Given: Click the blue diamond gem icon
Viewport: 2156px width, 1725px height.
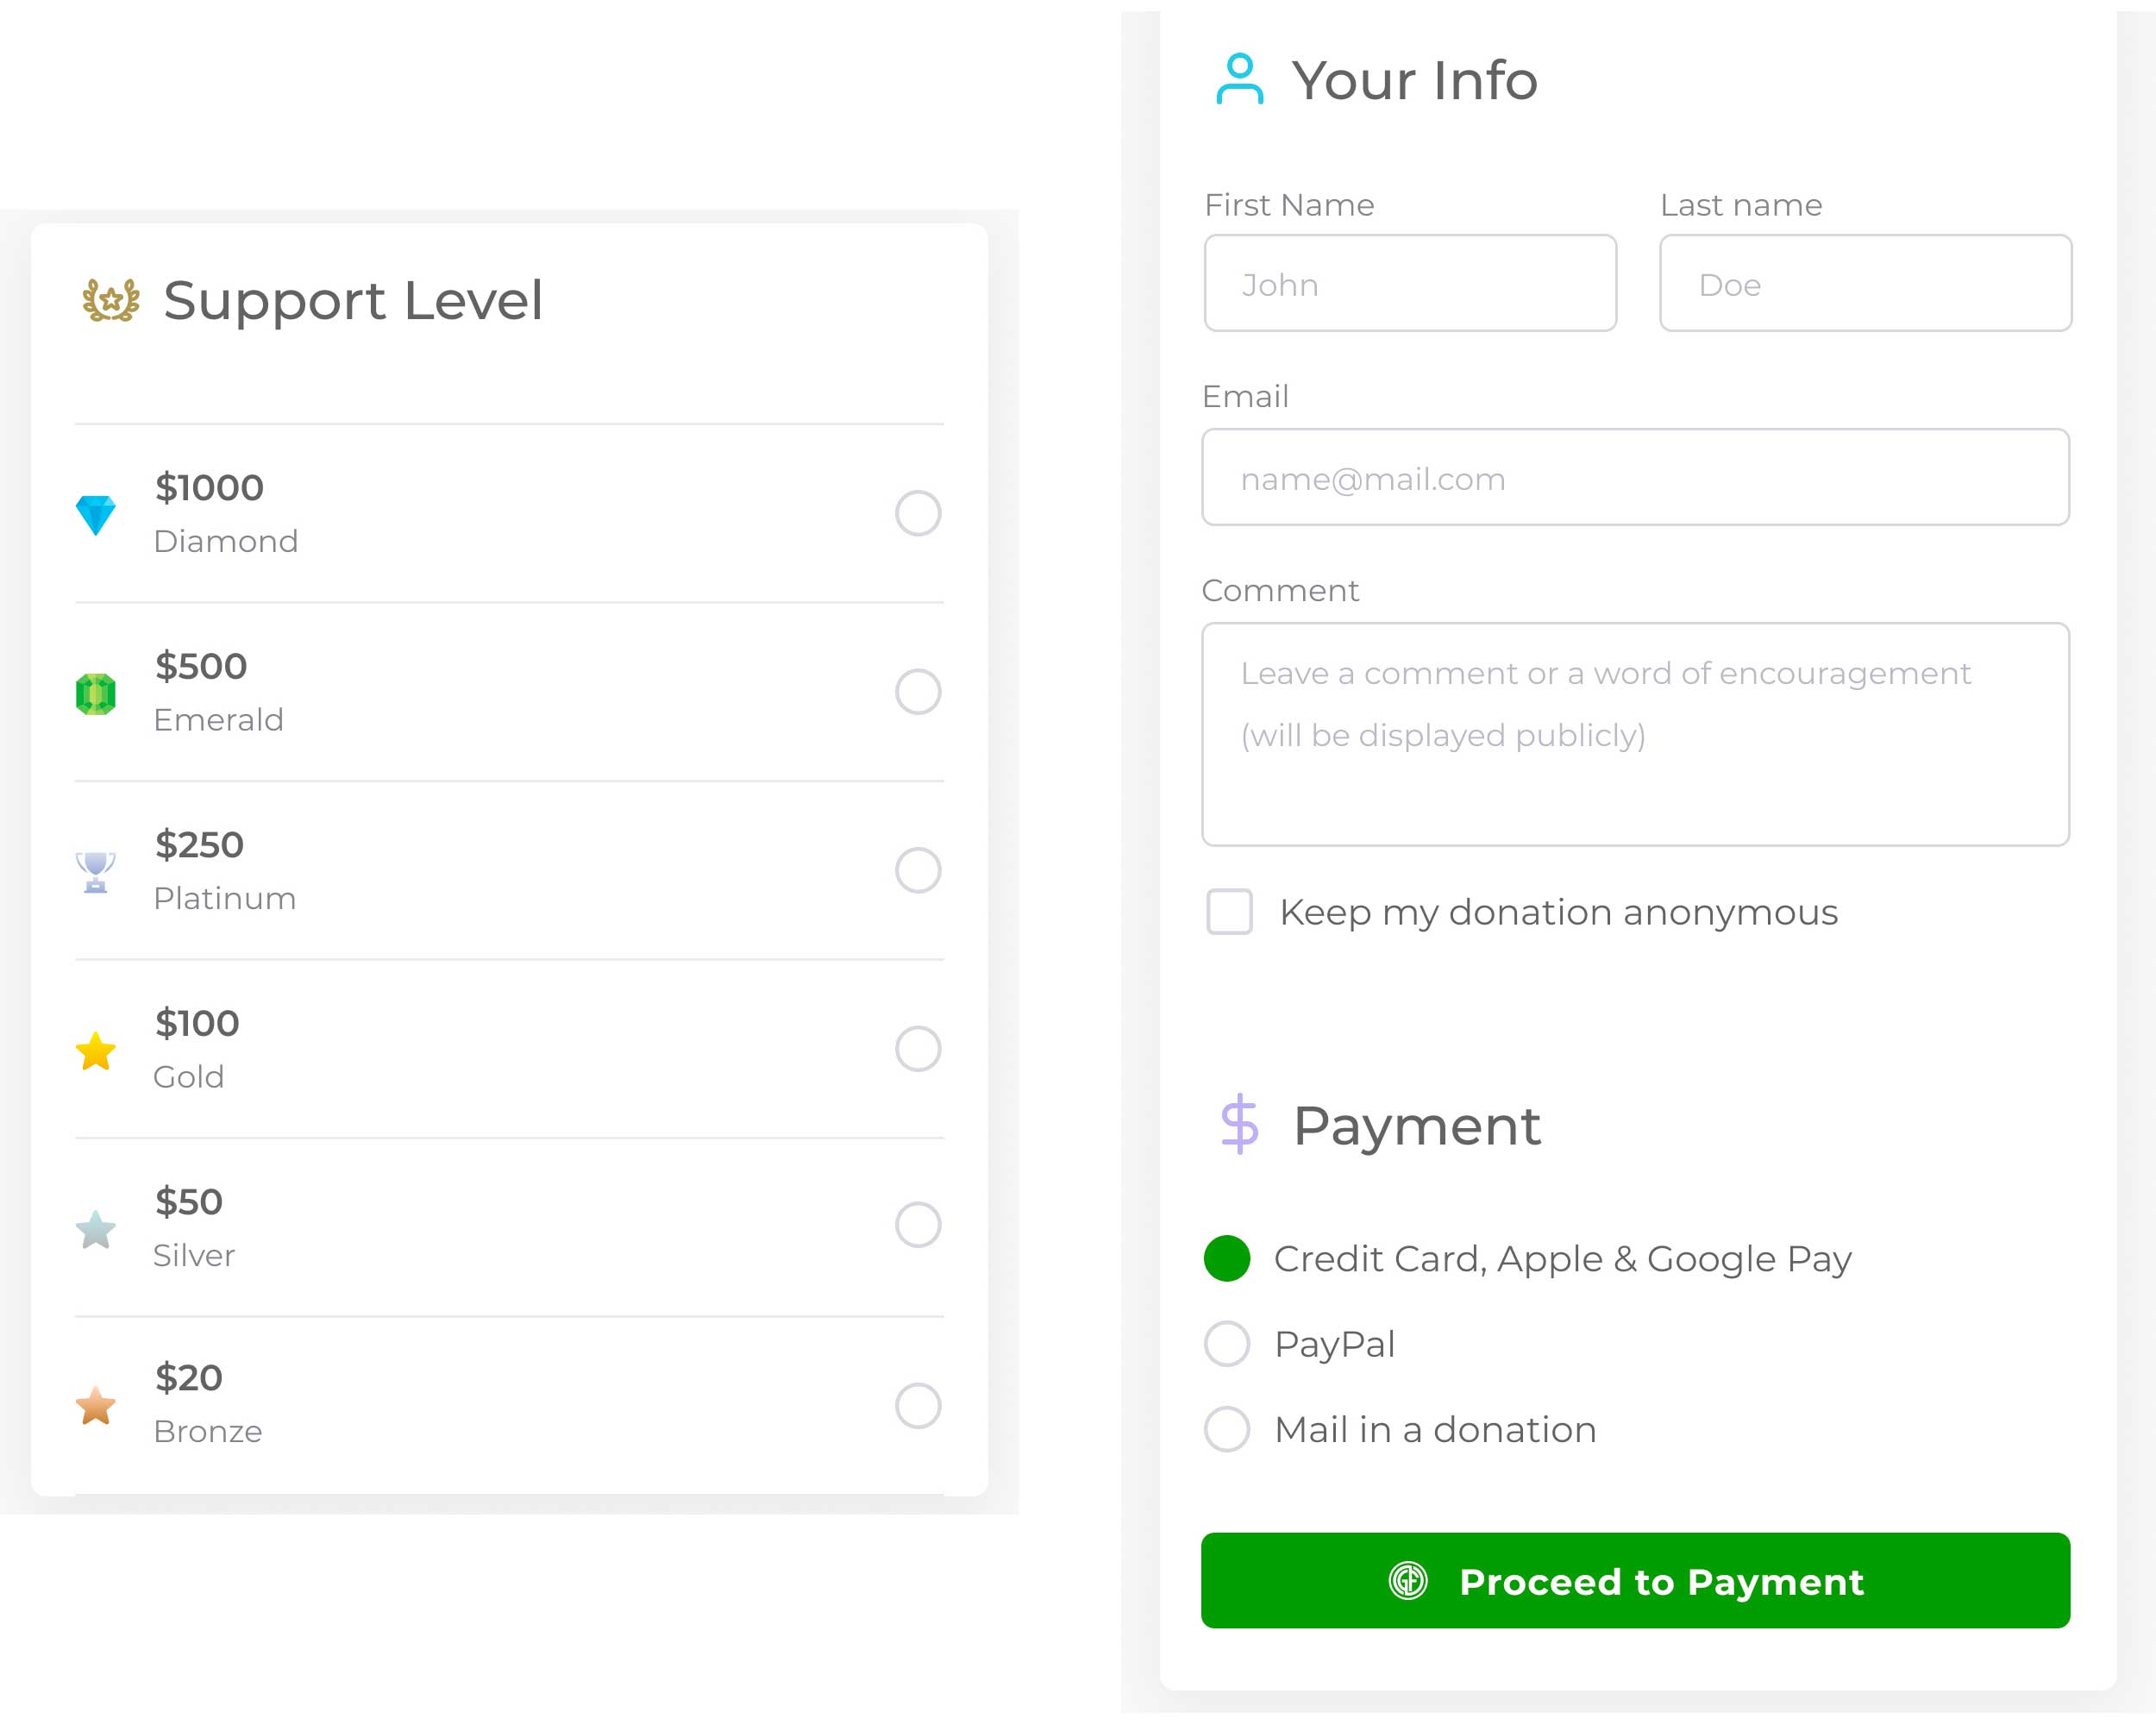Looking at the screenshot, I should [x=96, y=515].
